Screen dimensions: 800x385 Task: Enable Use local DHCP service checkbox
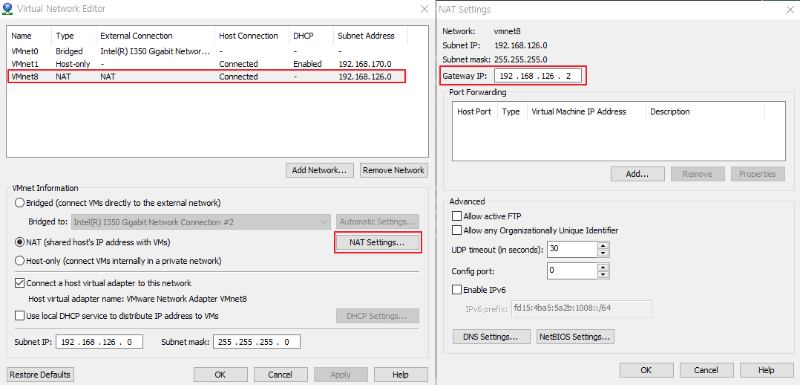tap(20, 316)
